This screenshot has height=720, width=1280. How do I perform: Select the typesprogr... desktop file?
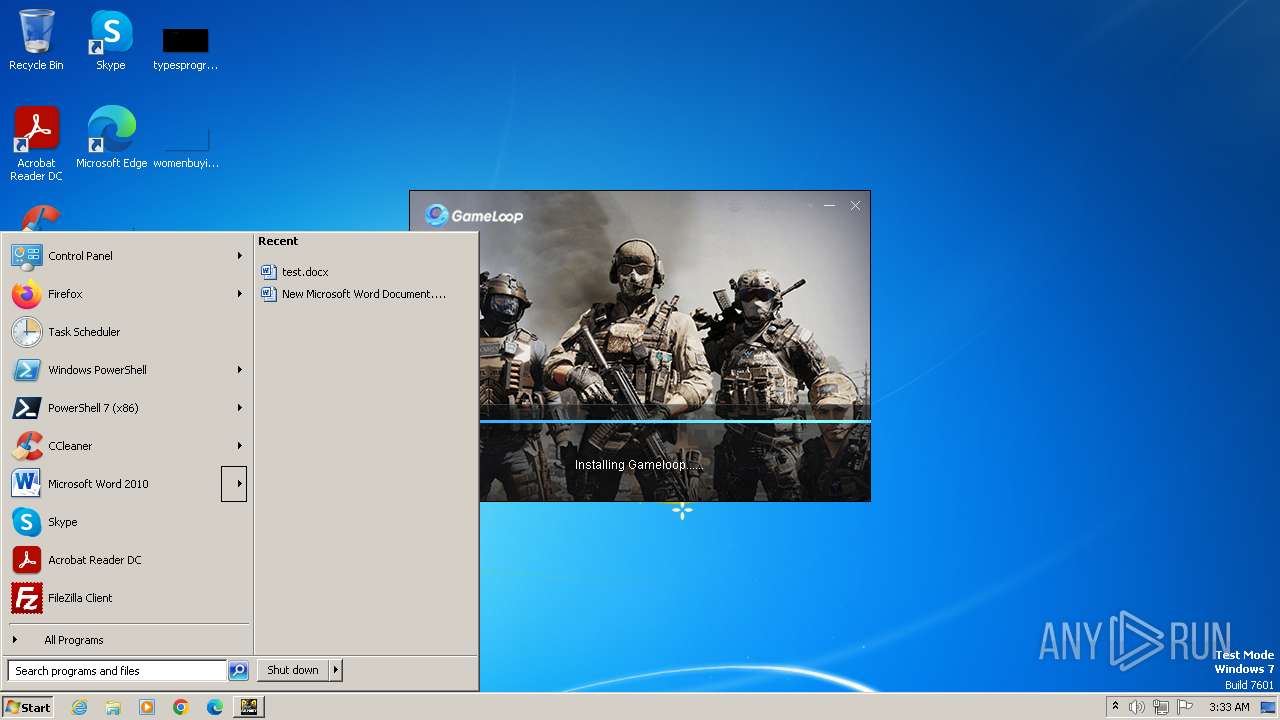(185, 48)
